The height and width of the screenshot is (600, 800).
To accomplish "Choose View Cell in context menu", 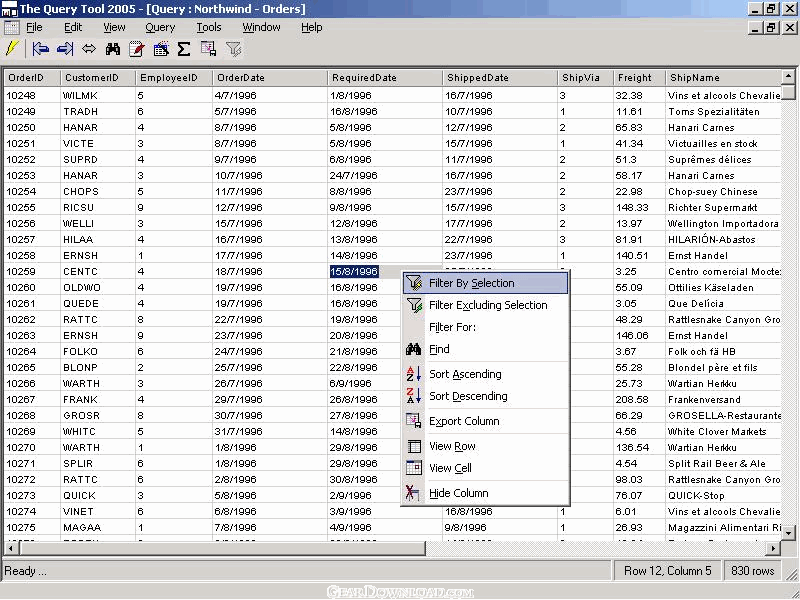I will tap(485, 468).
